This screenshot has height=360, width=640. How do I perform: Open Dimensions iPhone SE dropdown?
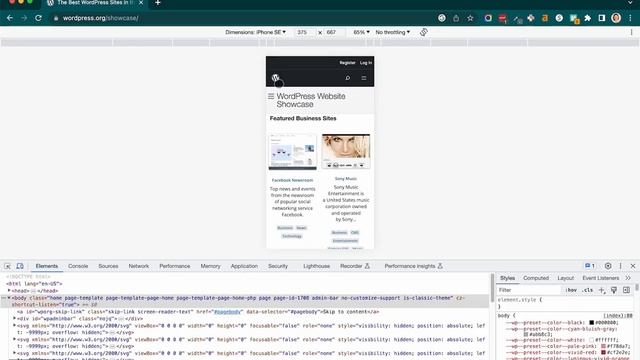(256, 32)
